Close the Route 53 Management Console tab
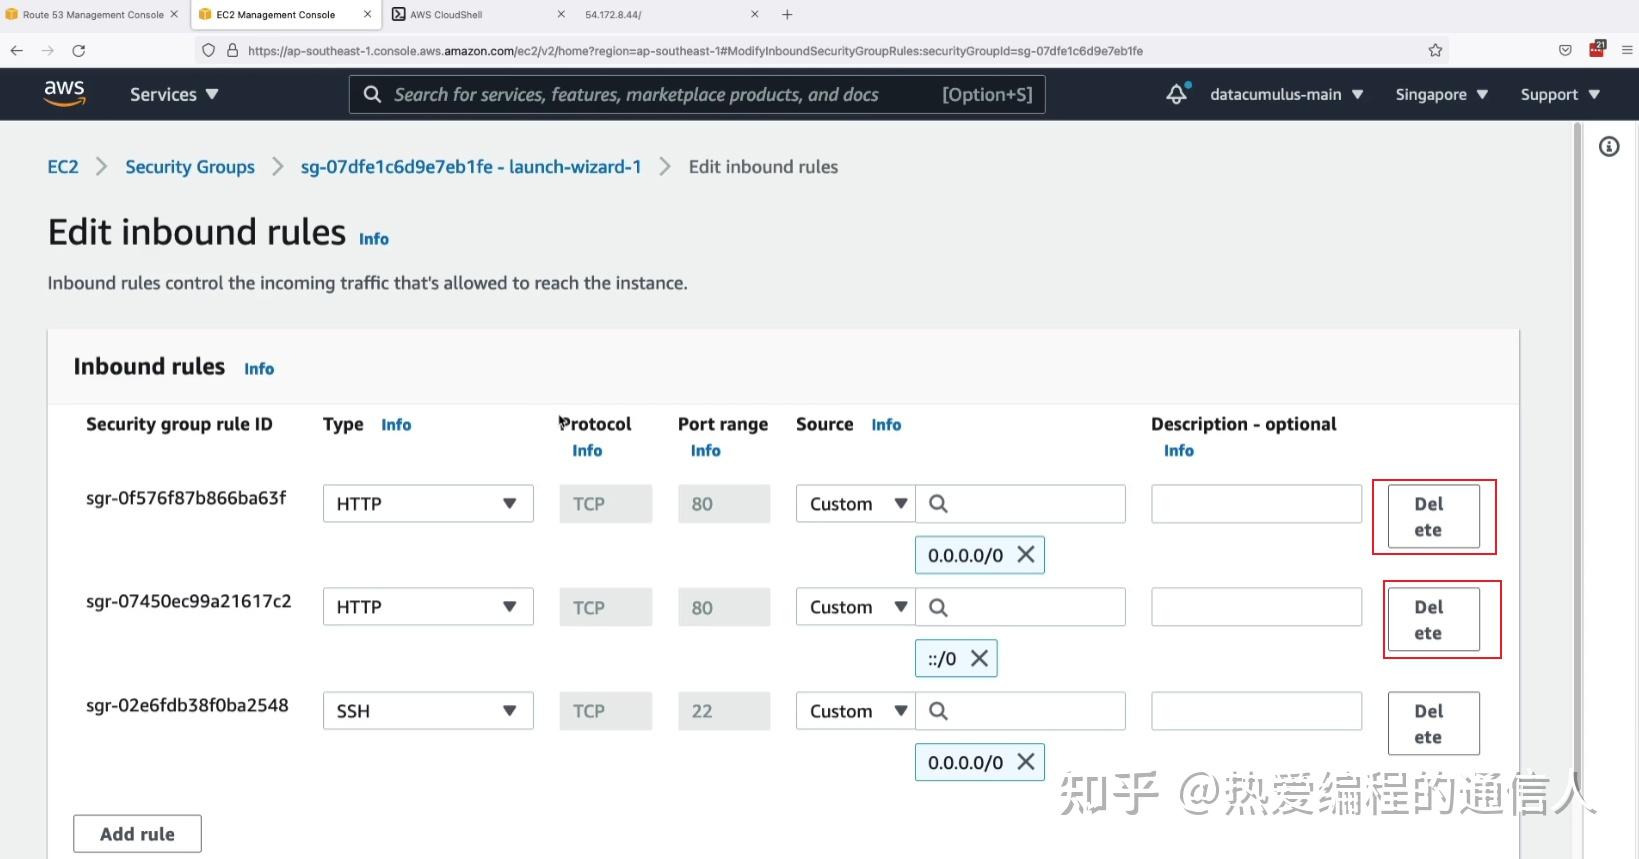Screen dimensions: 1639x859 pos(174,14)
